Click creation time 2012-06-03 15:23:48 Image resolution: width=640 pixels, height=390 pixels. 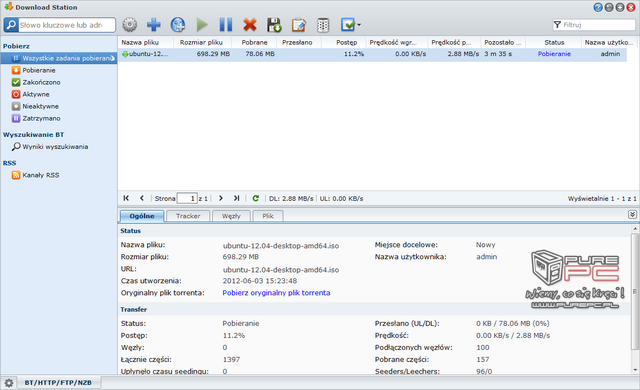[x=260, y=281]
